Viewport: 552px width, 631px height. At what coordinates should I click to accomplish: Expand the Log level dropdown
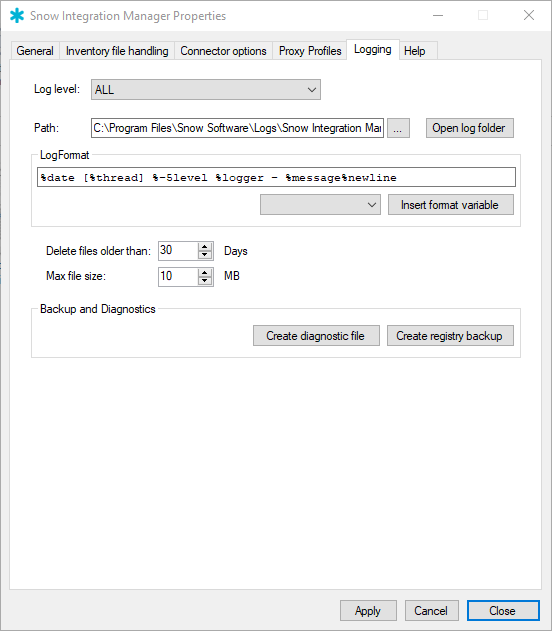tap(206, 89)
